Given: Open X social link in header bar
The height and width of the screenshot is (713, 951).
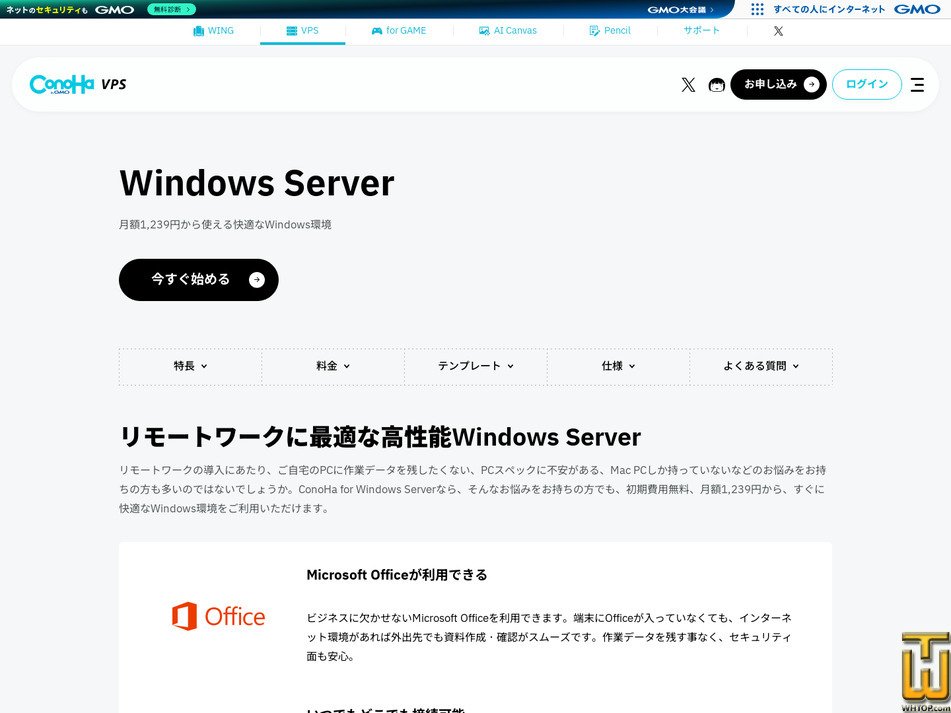Looking at the screenshot, I should point(688,85).
